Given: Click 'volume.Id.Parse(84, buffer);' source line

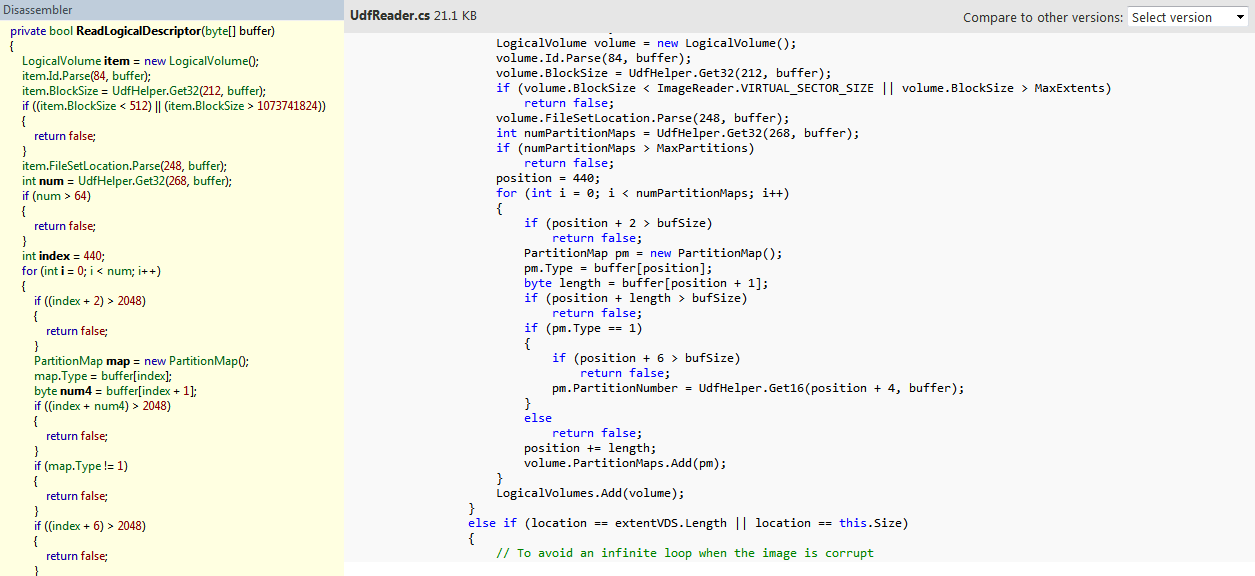Looking at the screenshot, I should 594,58.
